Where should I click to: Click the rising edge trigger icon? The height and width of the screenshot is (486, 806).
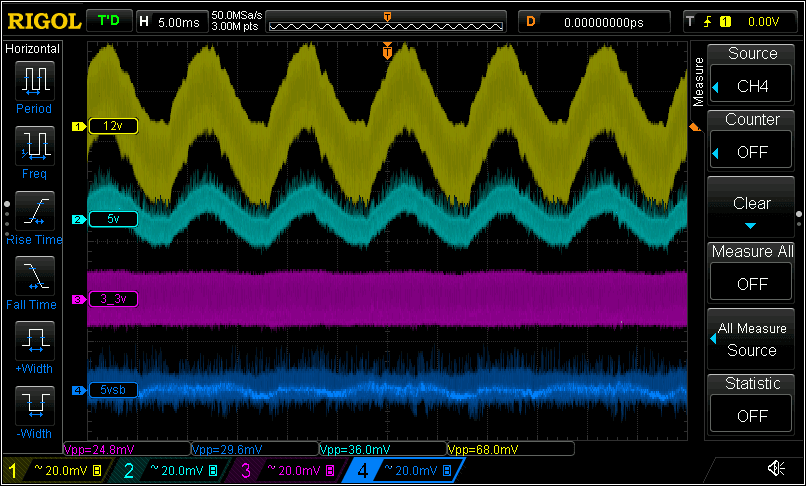click(x=708, y=22)
